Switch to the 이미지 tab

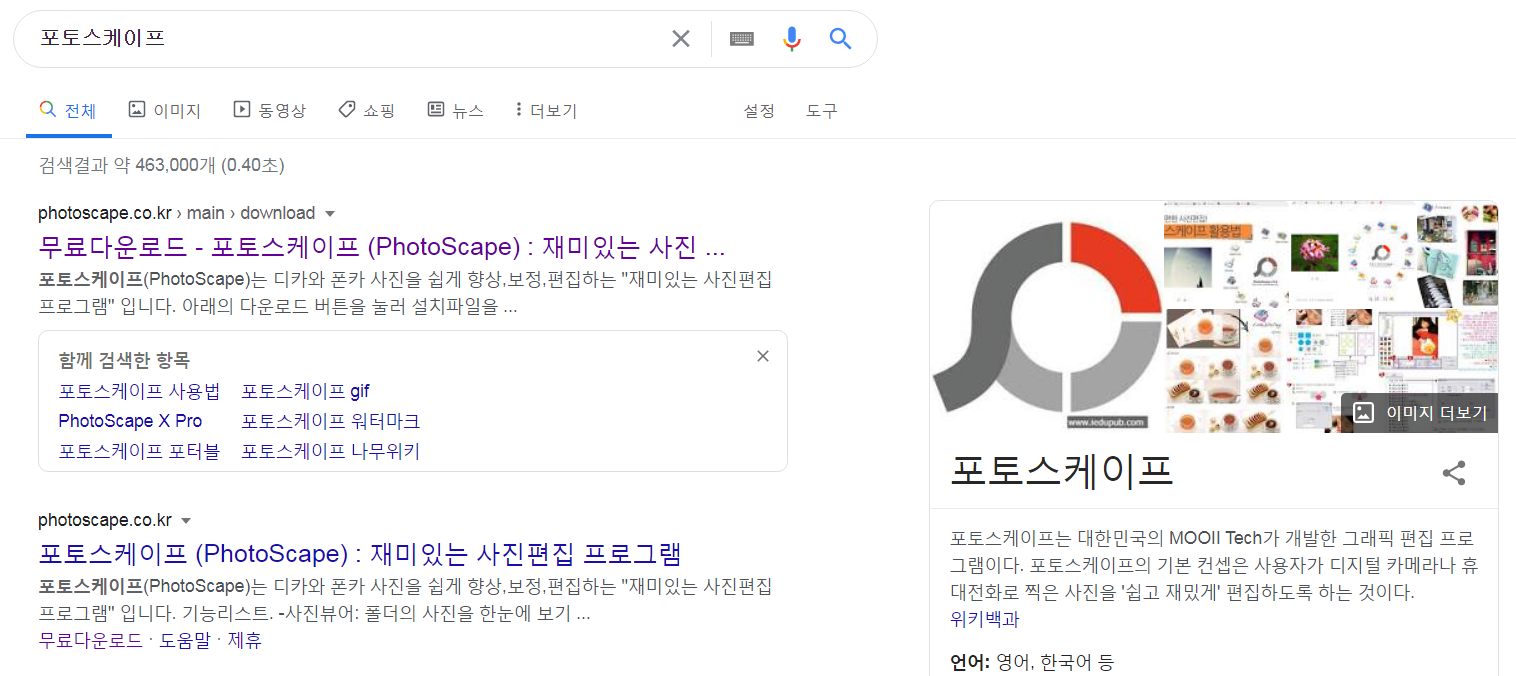165,110
